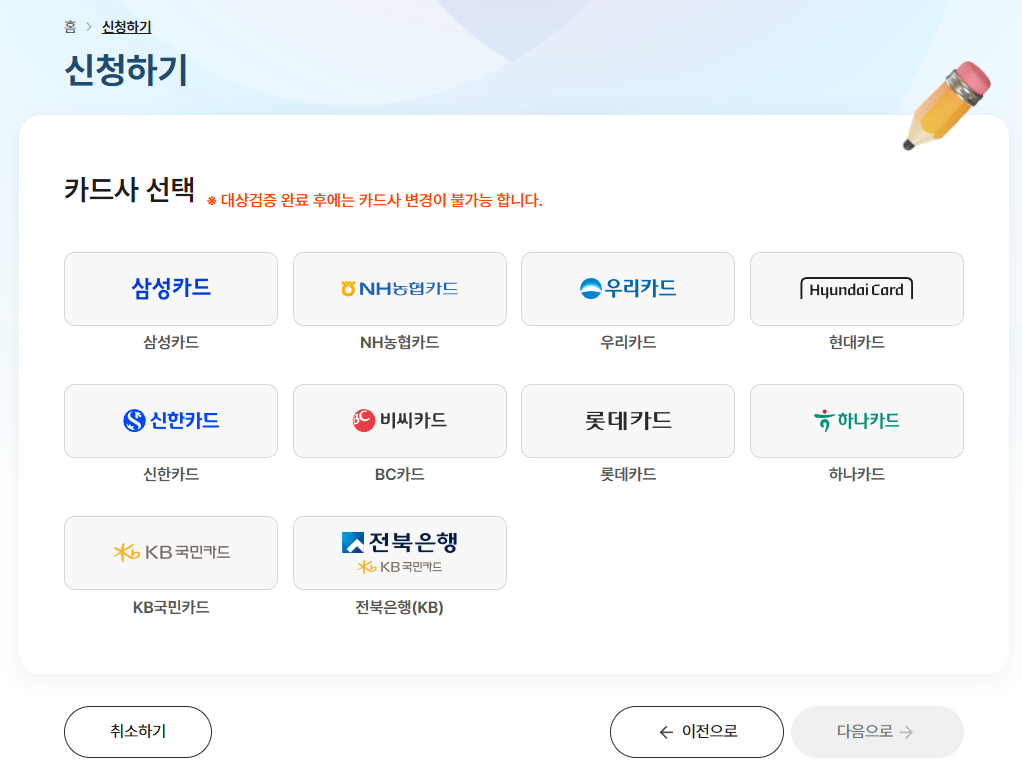Viewport: 1022px width, 784px height.
Task: Choose BC카드 via the 비씨카드 logo
Action: click(x=399, y=420)
